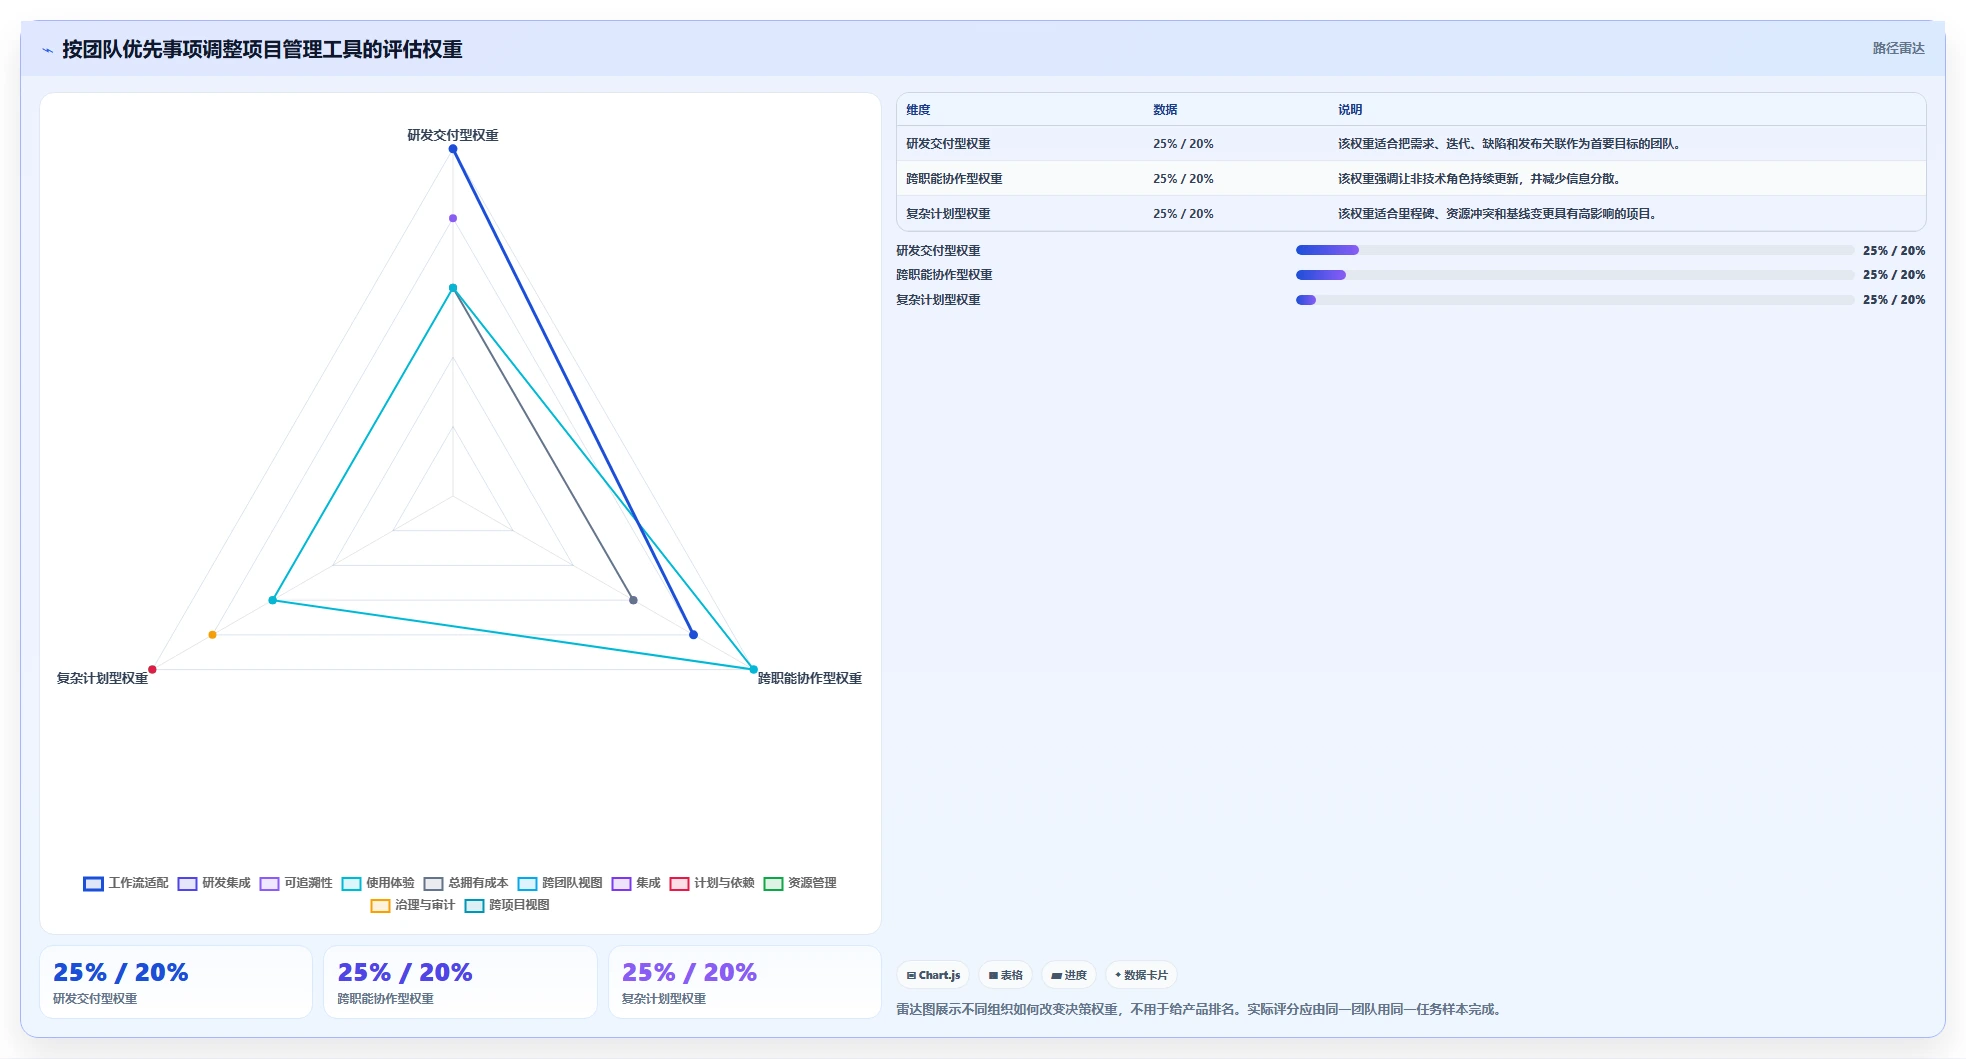Click the small icon before the page title
Screen dimensions: 1966x1059
(47, 50)
